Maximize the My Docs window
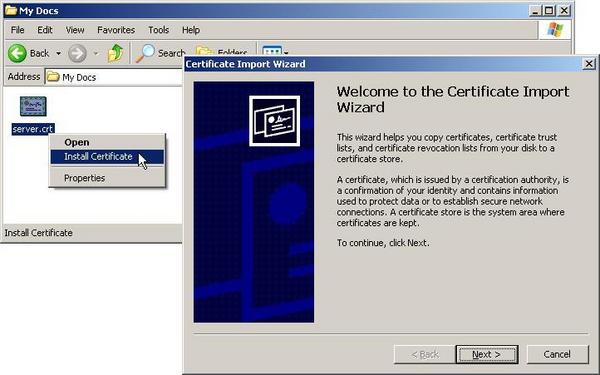Viewport: 600px width, 375px height. (549, 11)
